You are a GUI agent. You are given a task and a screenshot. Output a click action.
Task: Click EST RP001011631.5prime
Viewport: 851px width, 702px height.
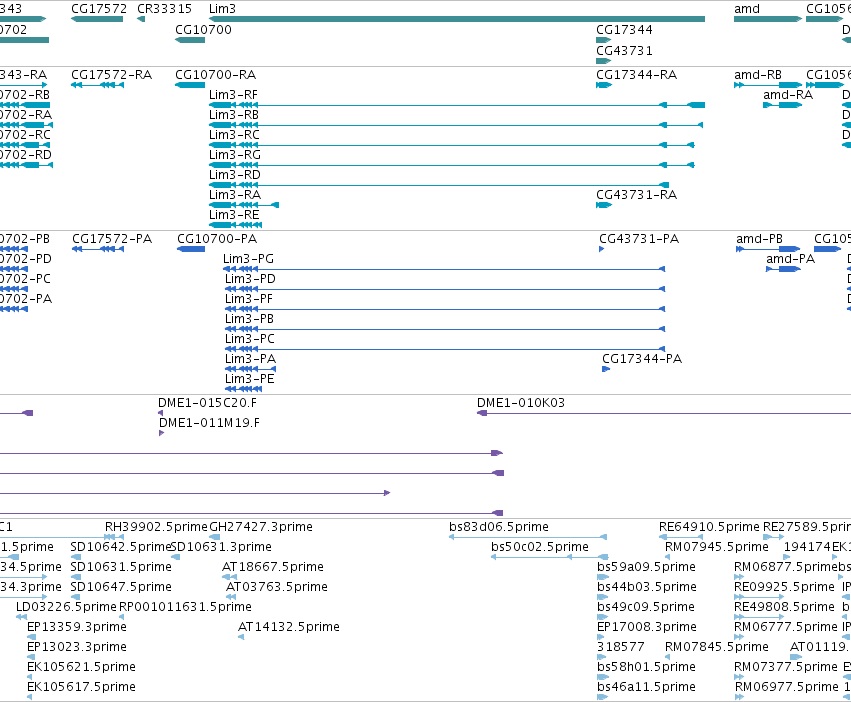pos(185,606)
